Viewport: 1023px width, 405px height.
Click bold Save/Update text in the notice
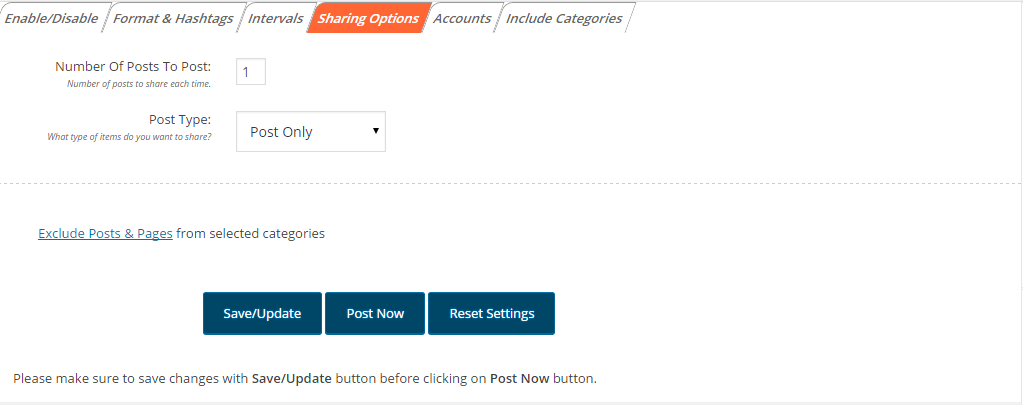(x=292, y=378)
